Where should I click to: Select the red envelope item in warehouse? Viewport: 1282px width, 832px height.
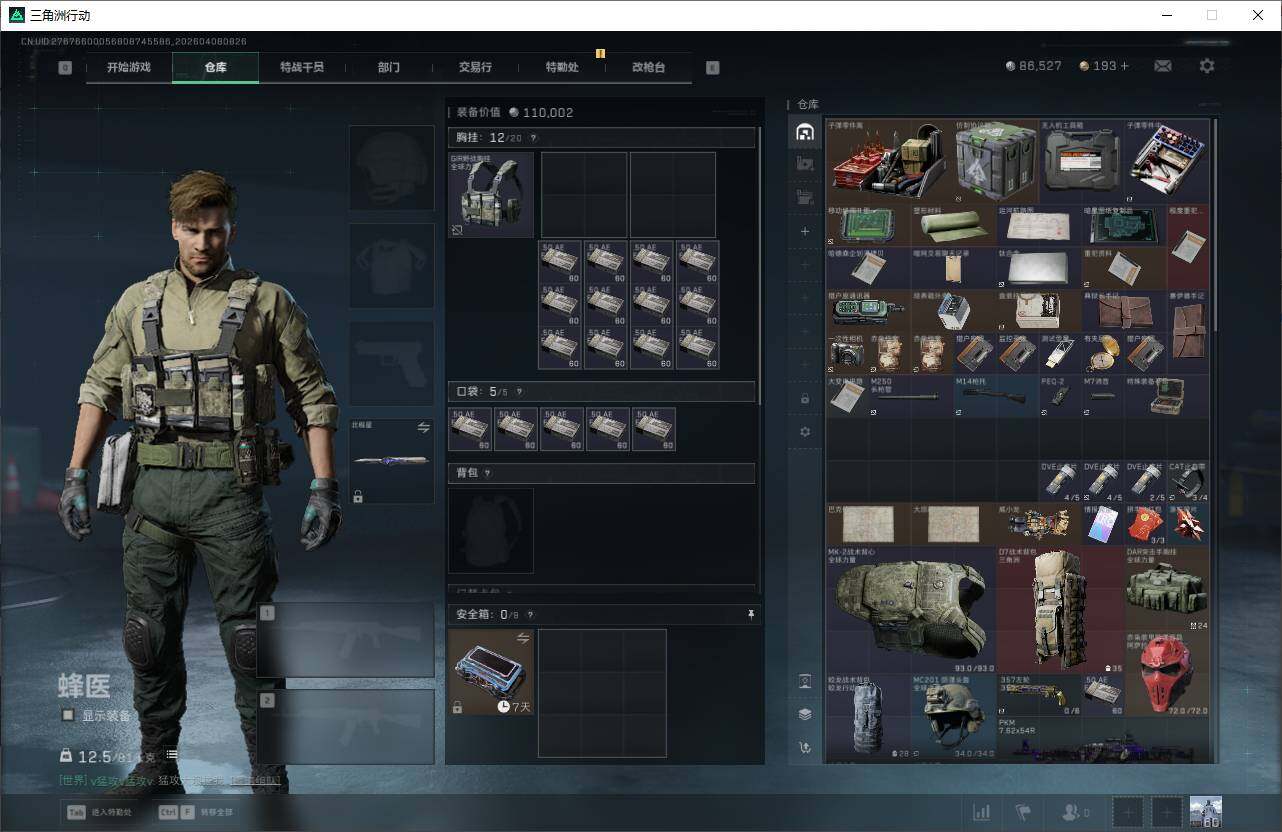pos(1146,524)
